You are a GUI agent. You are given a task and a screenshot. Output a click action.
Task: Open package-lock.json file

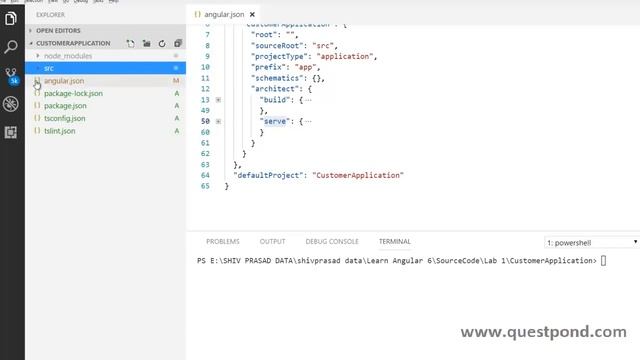(105, 93)
